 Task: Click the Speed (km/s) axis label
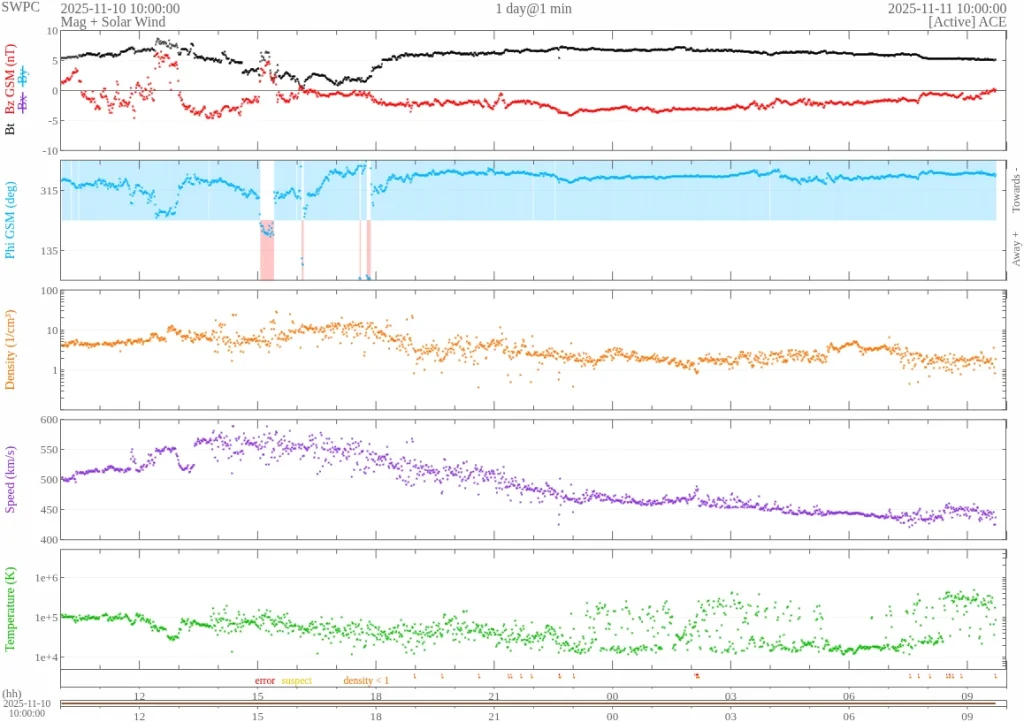click(x=11, y=480)
